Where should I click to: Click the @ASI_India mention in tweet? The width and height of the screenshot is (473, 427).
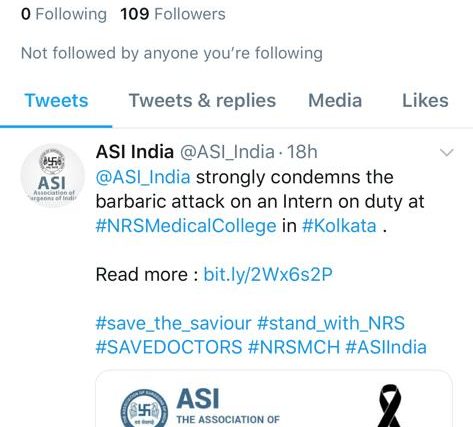pyautogui.click(x=143, y=177)
